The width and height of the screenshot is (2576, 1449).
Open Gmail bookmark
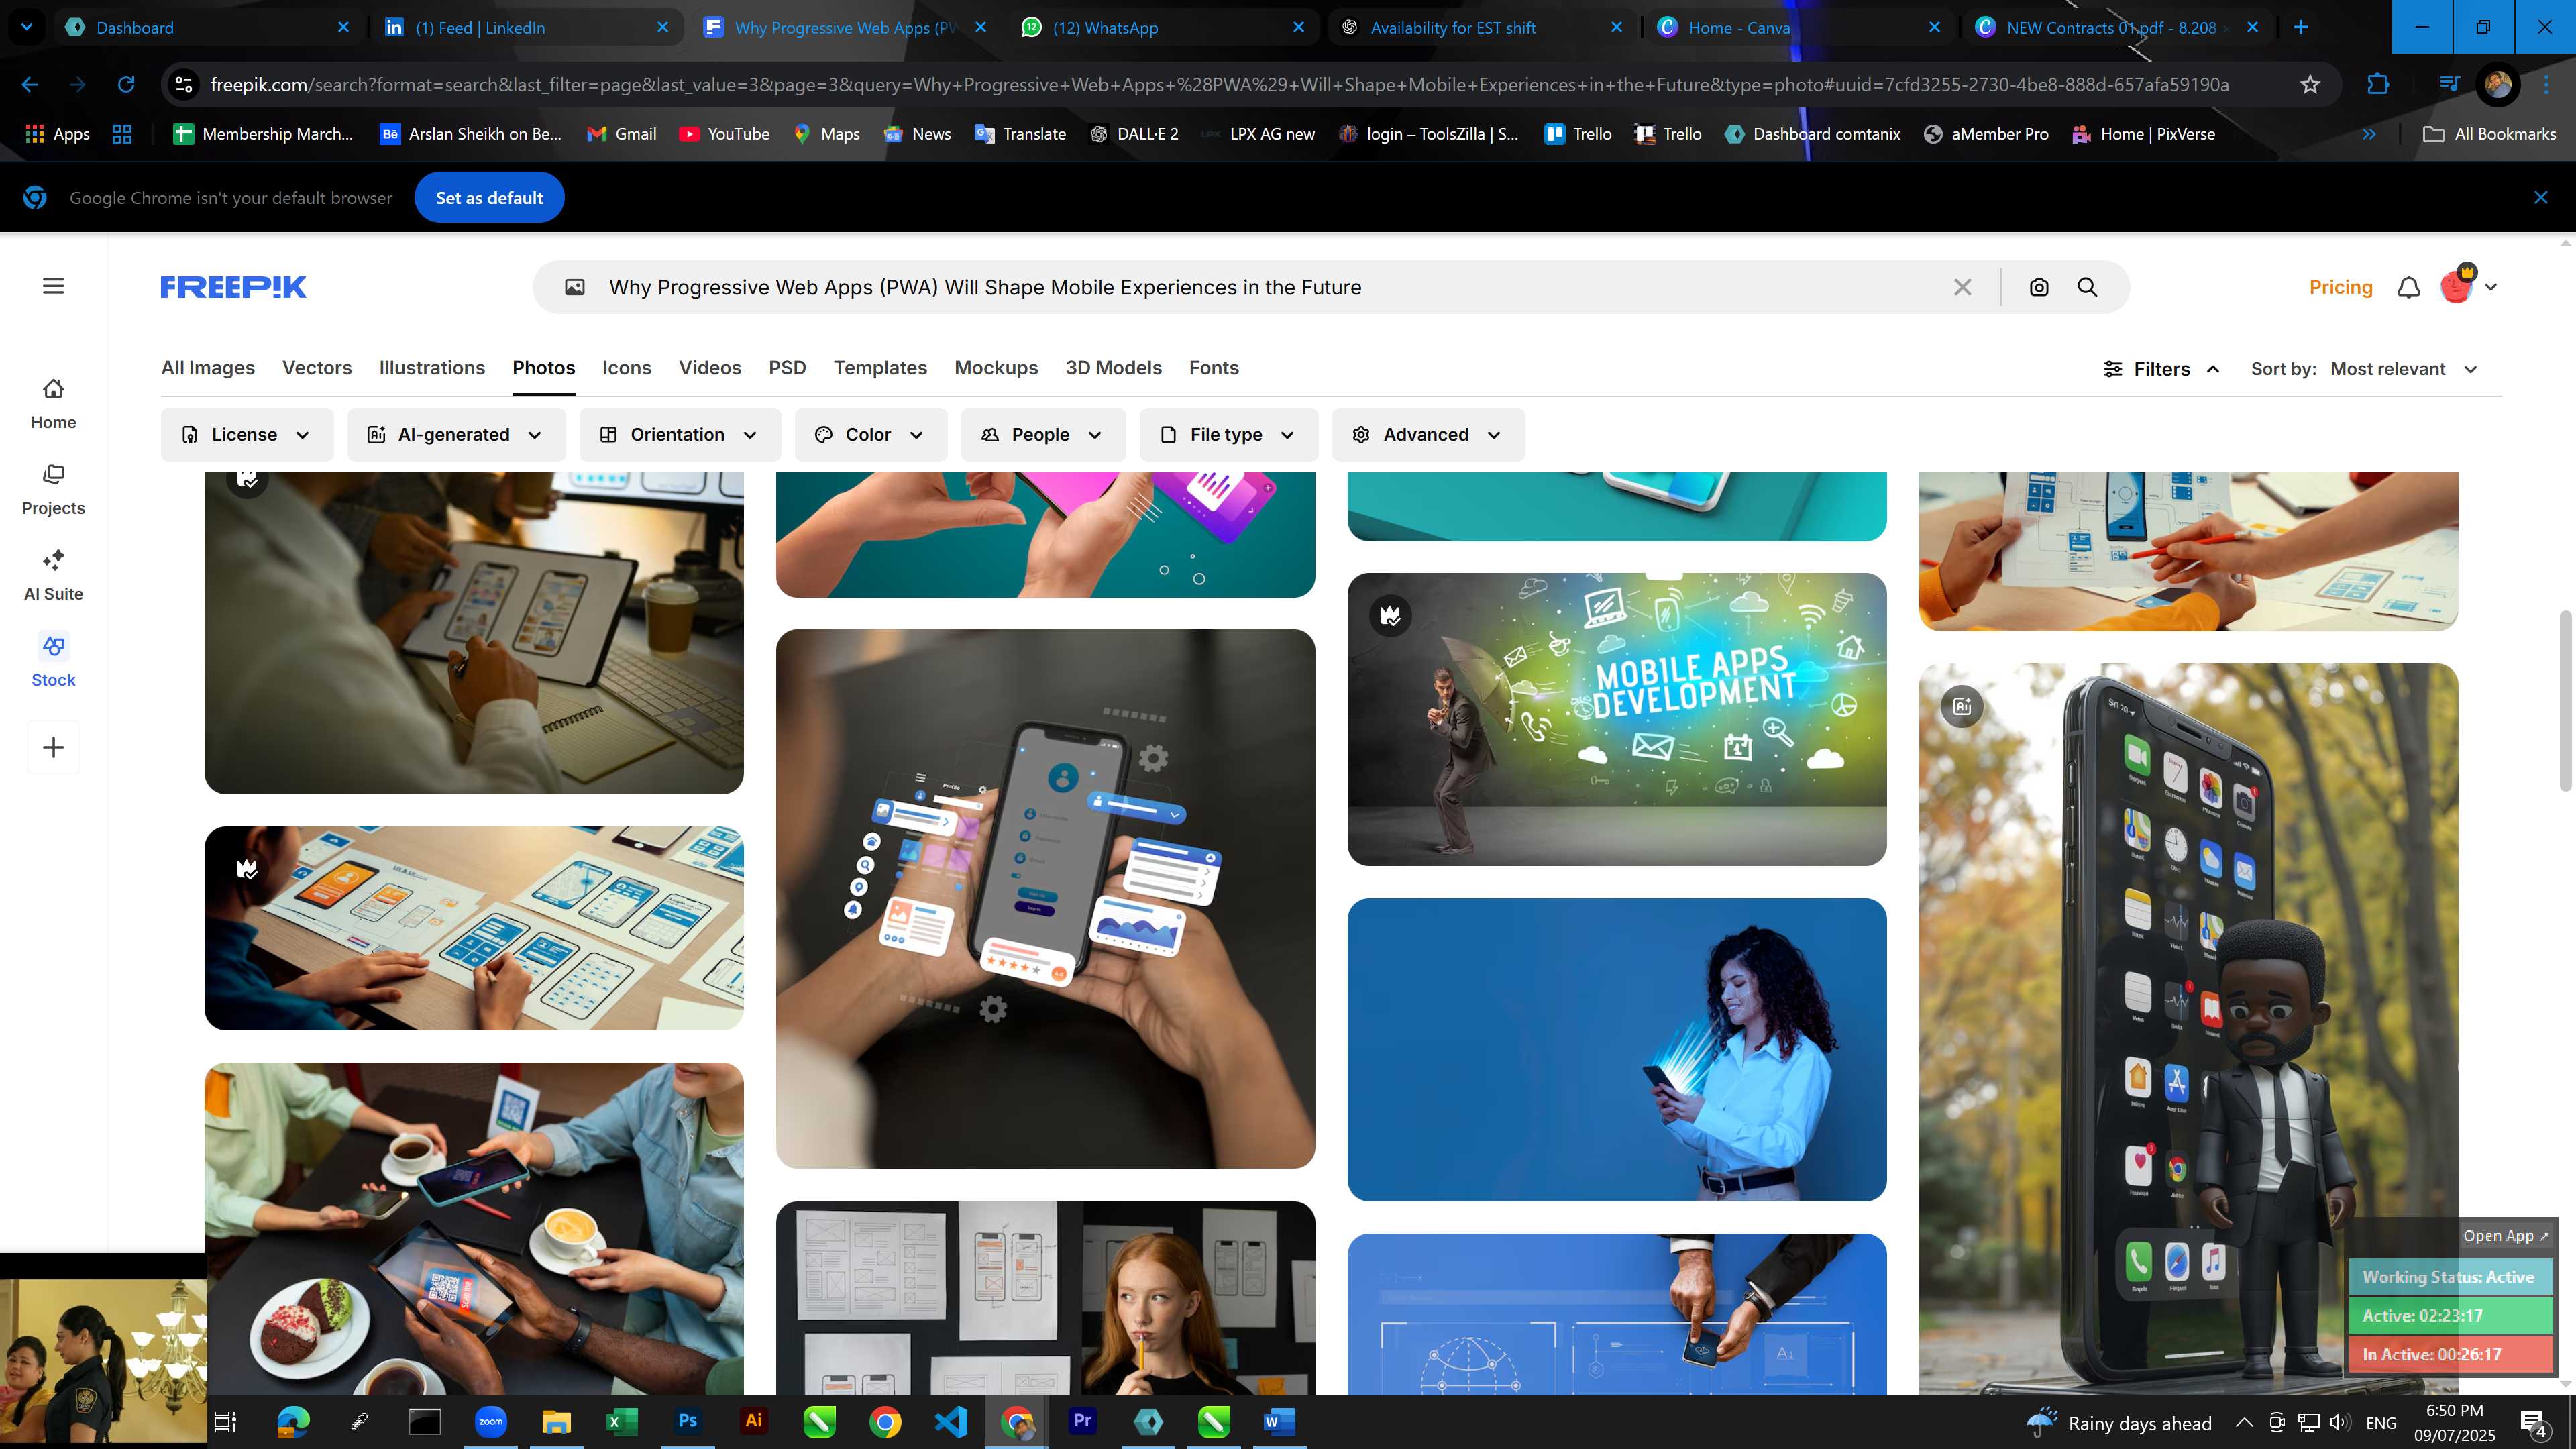click(621, 134)
